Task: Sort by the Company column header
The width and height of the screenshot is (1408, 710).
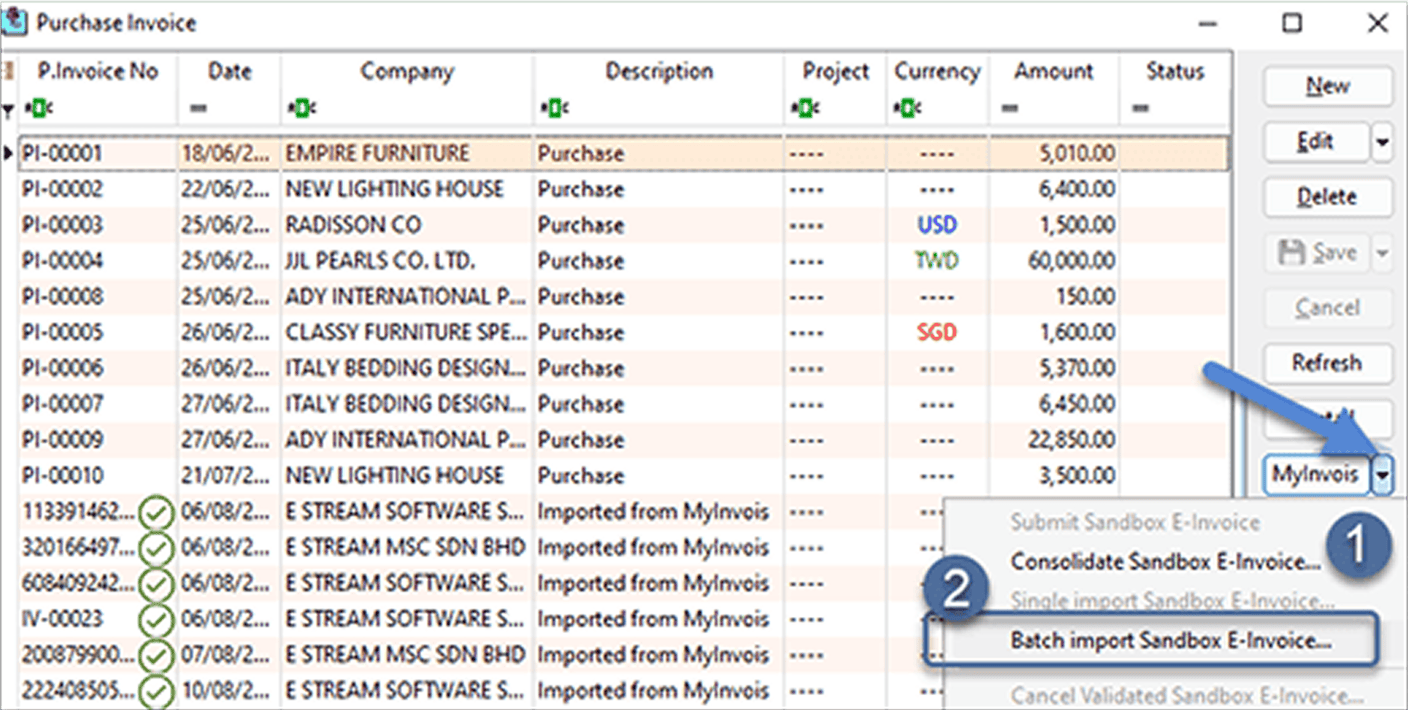Action: pyautogui.click(x=407, y=72)
